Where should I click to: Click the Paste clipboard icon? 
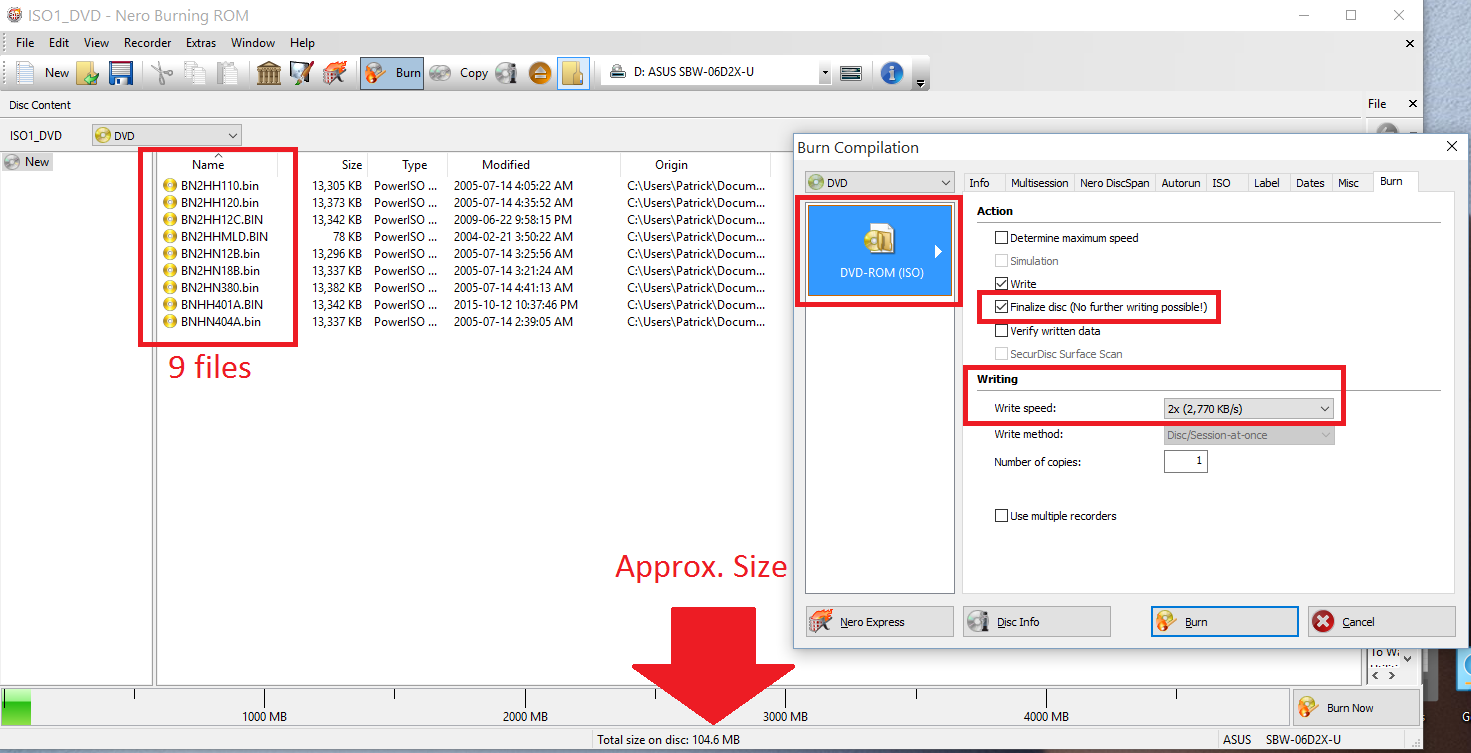point(228,72)
